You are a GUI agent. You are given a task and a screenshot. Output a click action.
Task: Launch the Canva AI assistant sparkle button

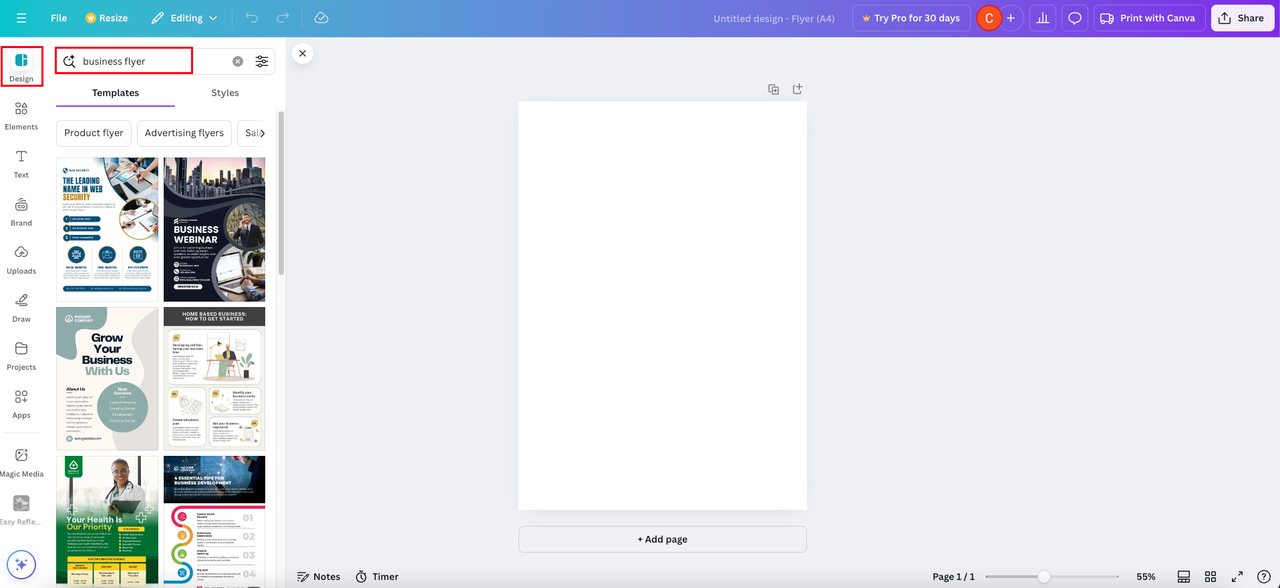click(x=21, y=564)
